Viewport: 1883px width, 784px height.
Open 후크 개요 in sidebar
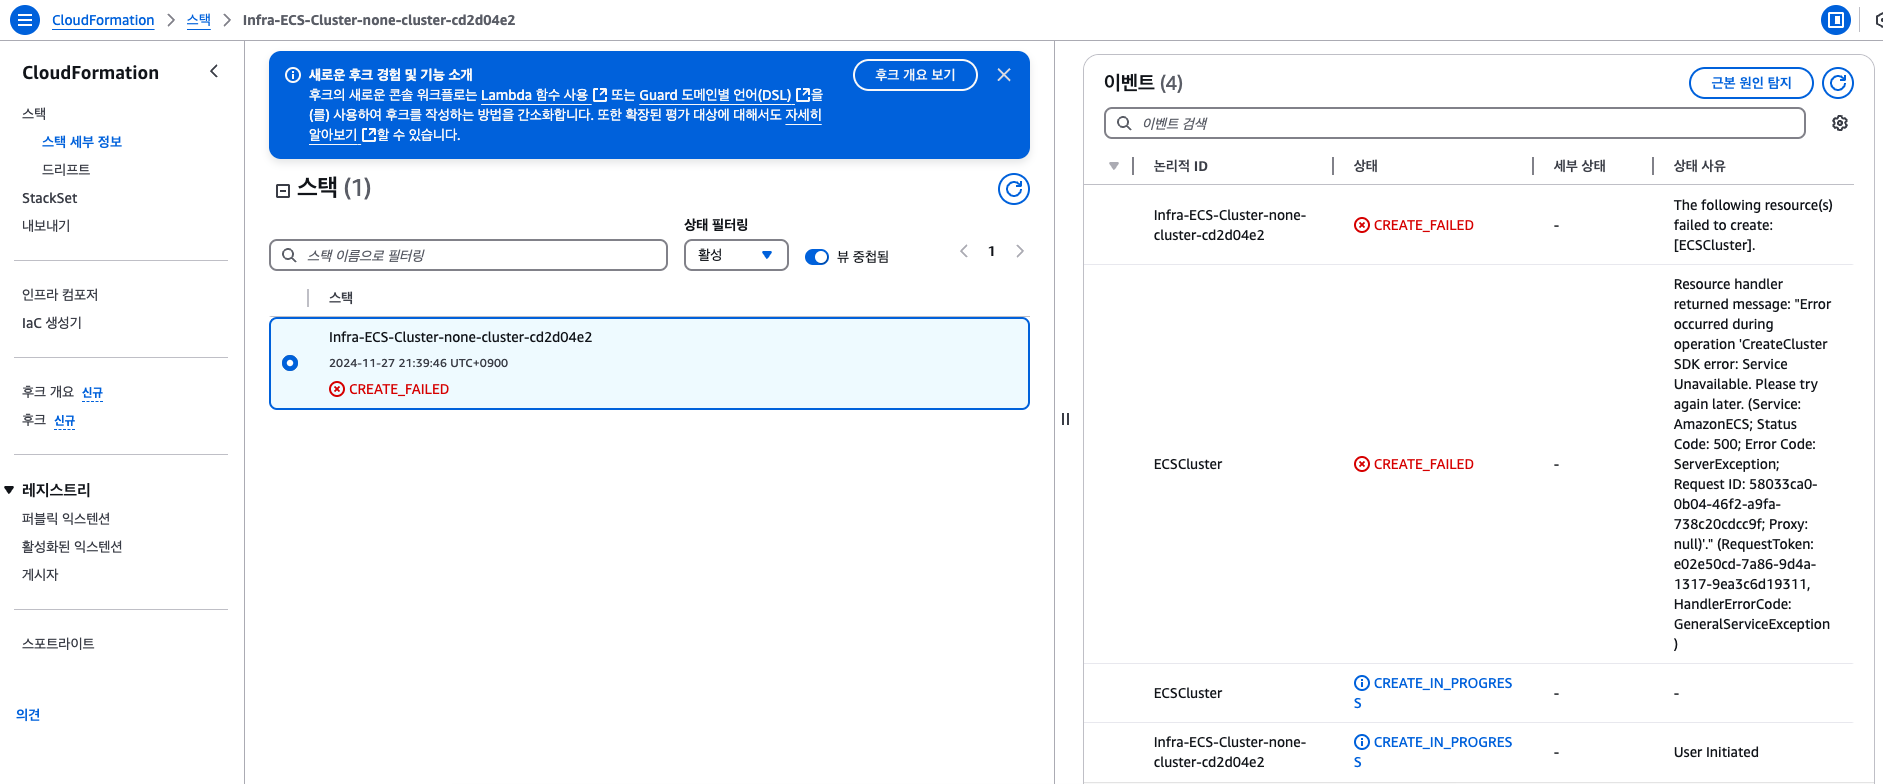(48, 392)
